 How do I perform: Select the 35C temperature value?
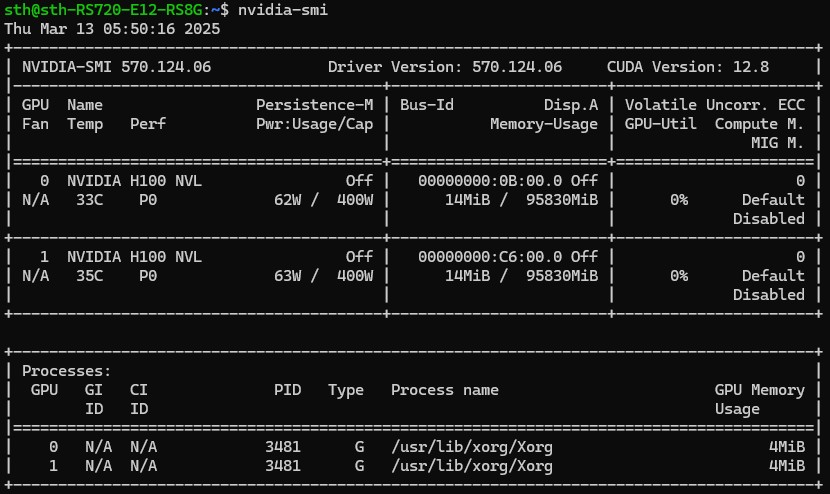coord(89,276)
